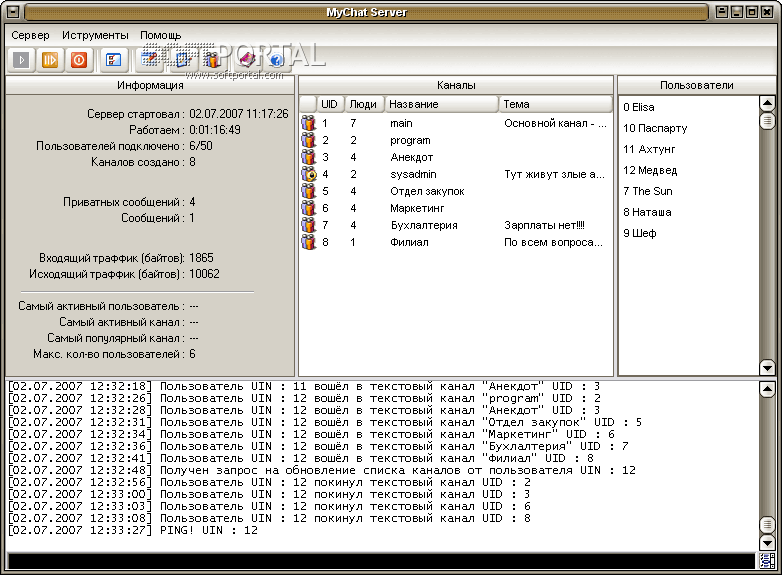Click the blue help question mark icon
Screen dimensions: 782x575
[x=277, y=60]
